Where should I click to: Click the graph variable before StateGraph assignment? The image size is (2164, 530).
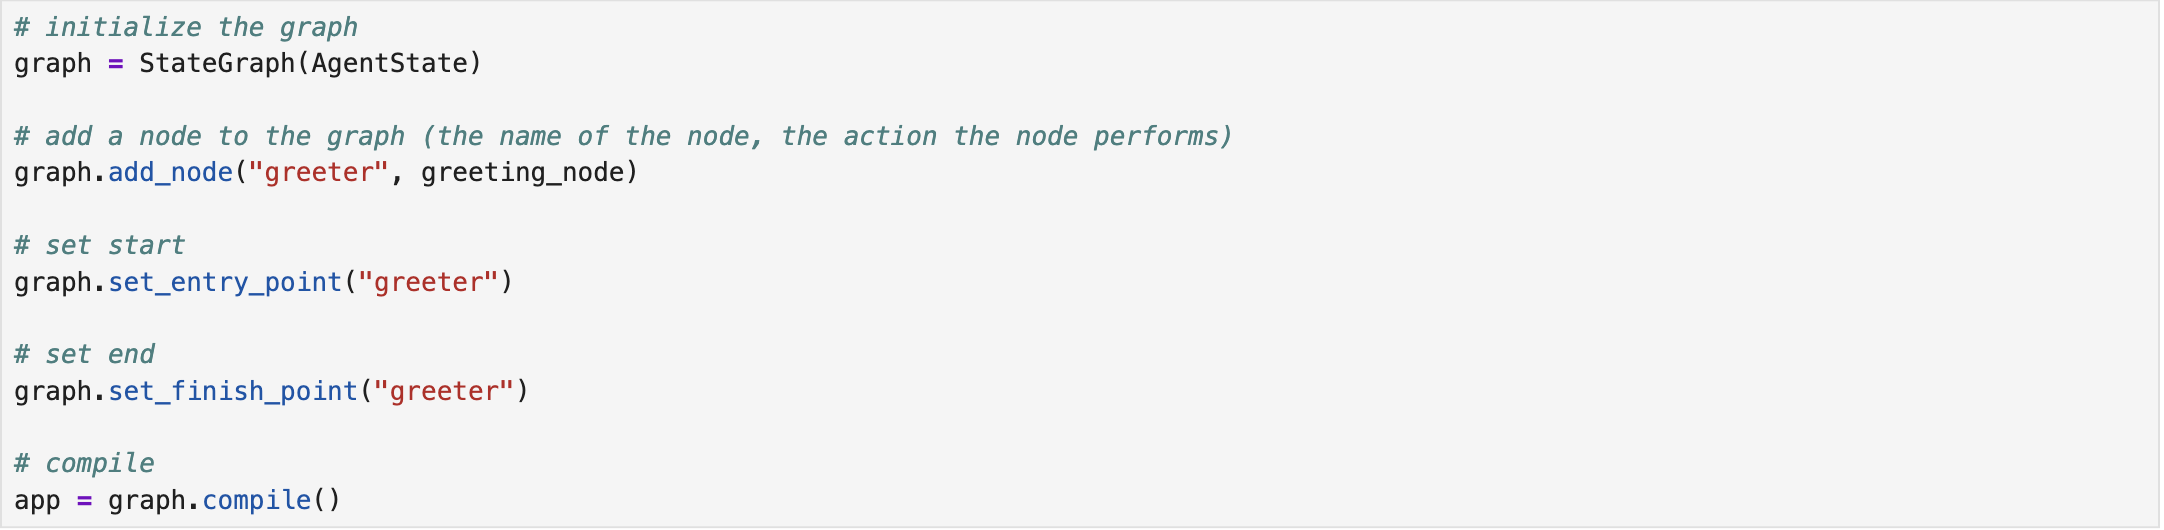click(52, 64)
